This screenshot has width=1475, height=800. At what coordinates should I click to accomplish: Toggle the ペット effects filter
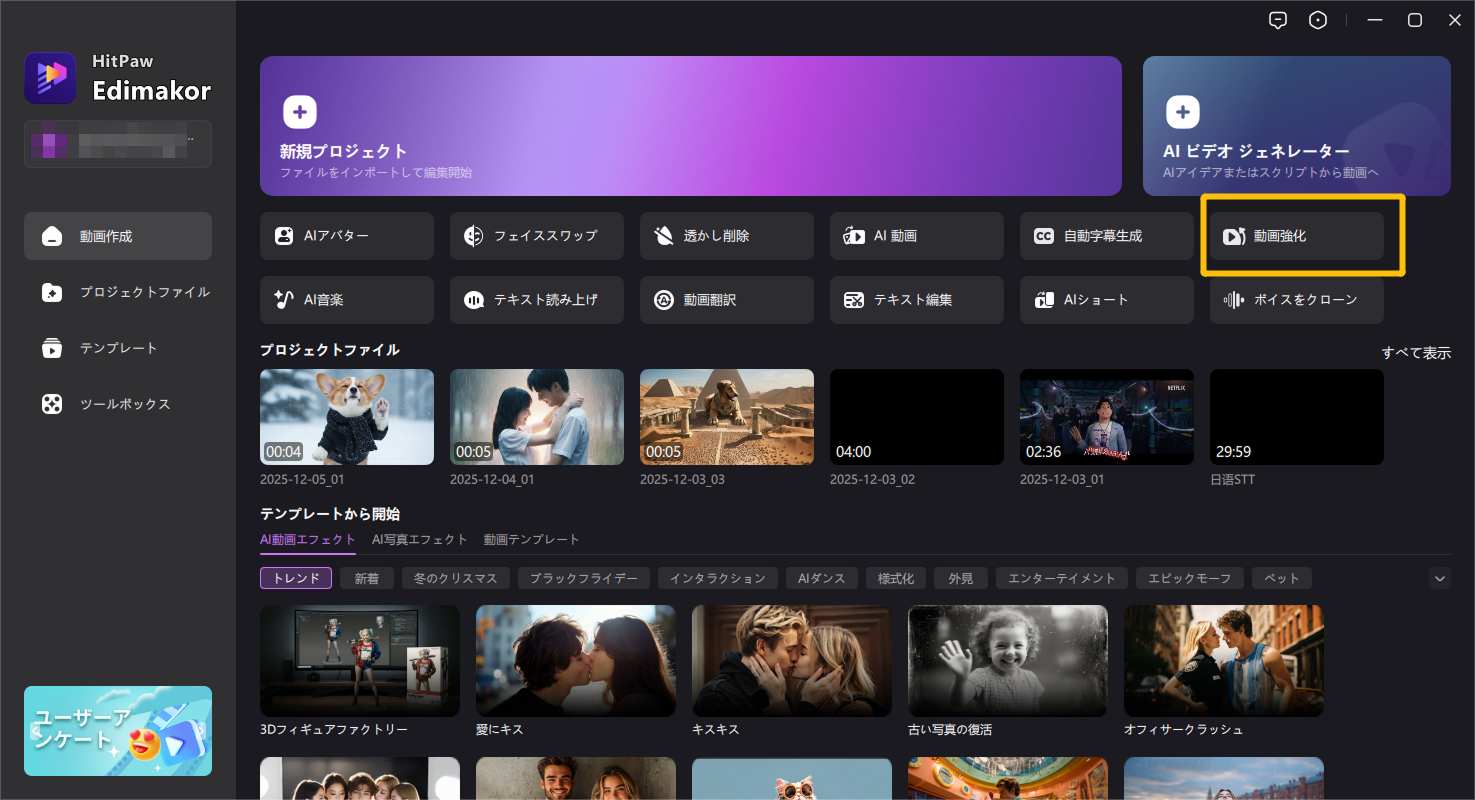[1281, 577]
